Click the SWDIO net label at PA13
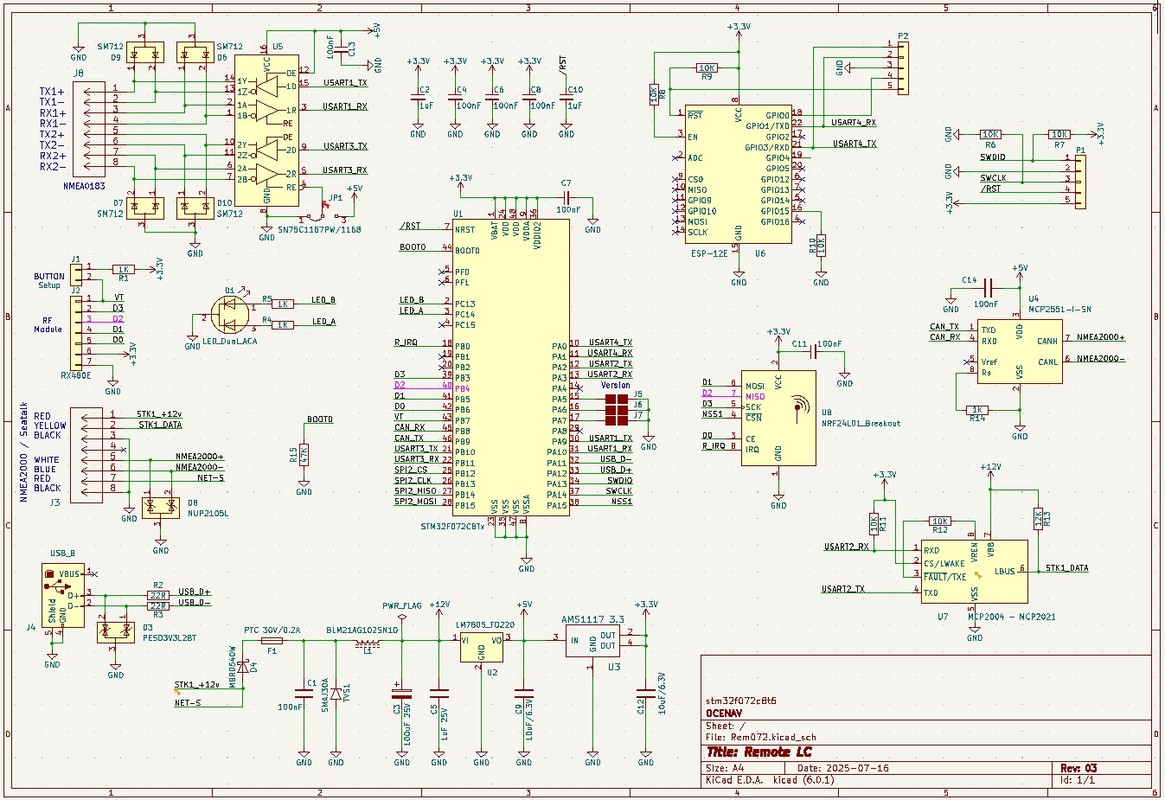Screen dimensions: 1165x800 (x=619, y=481)
